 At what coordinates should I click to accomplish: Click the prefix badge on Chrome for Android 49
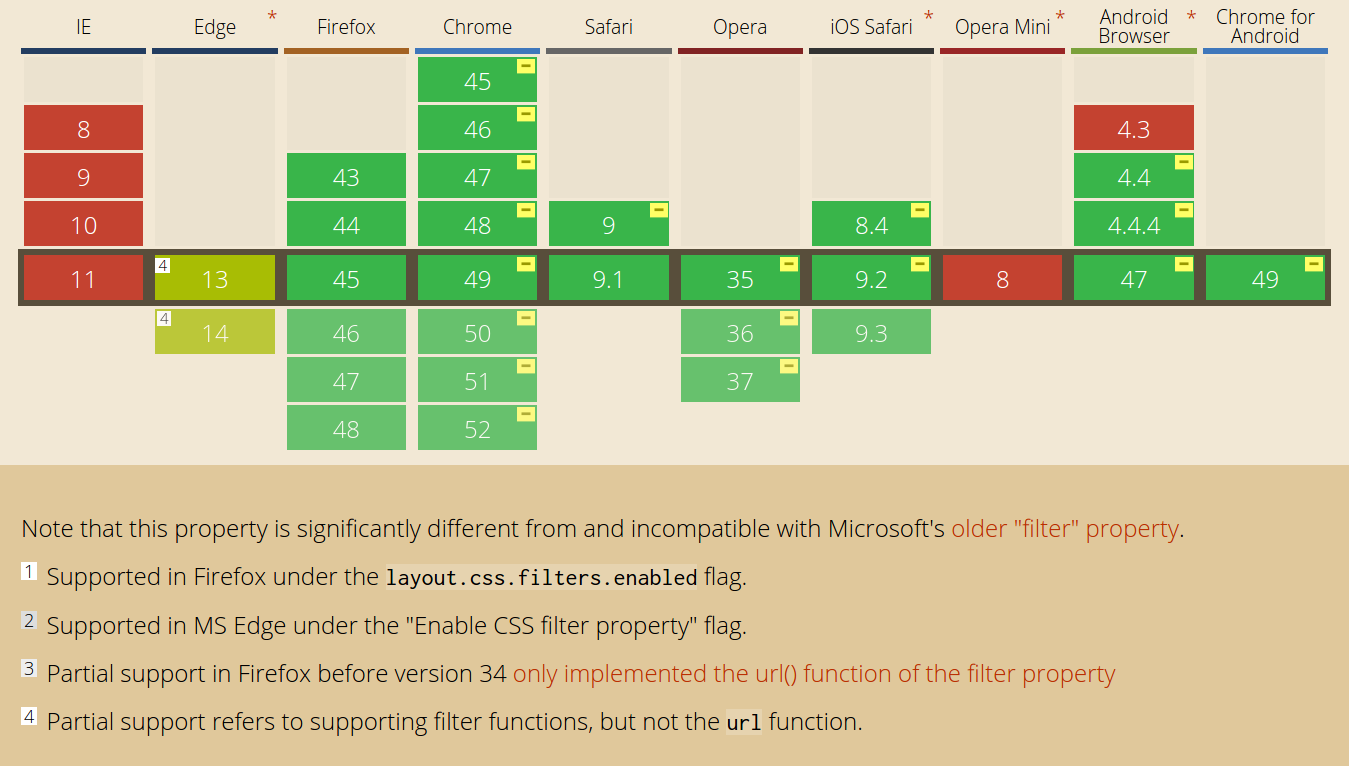click(x=1314, y=264)
